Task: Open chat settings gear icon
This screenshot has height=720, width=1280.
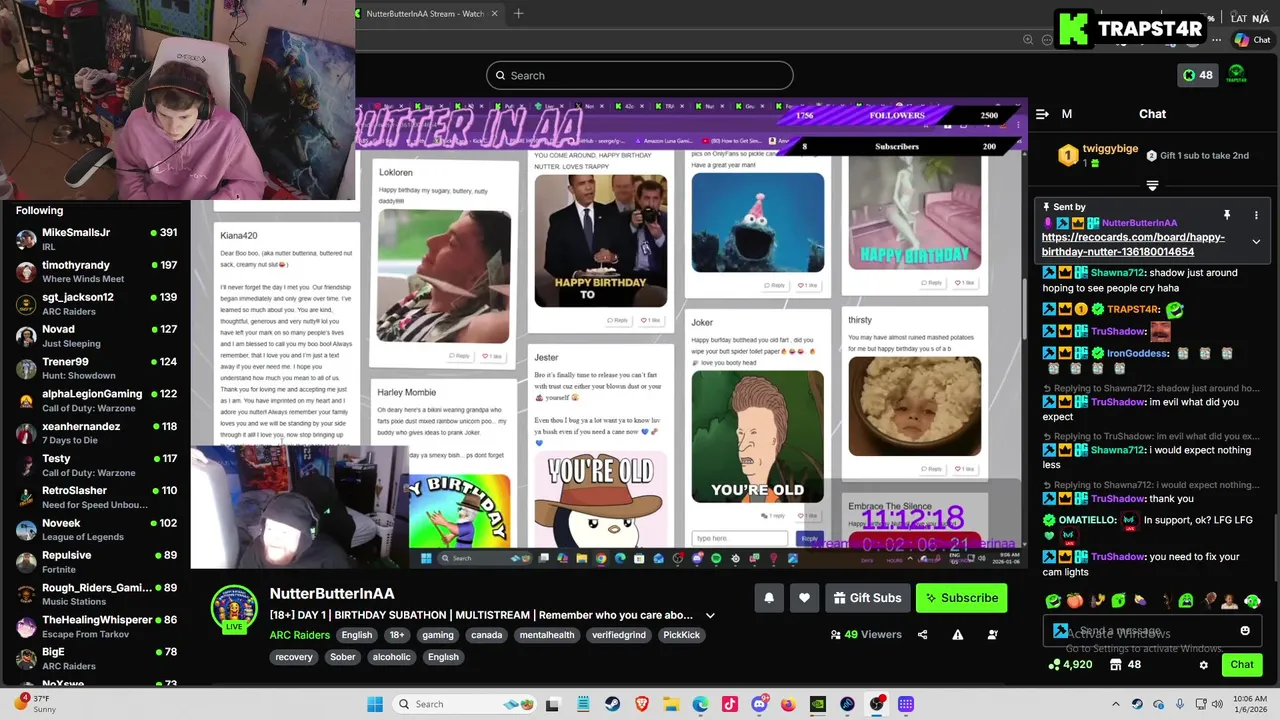Action: (1204, 665)
